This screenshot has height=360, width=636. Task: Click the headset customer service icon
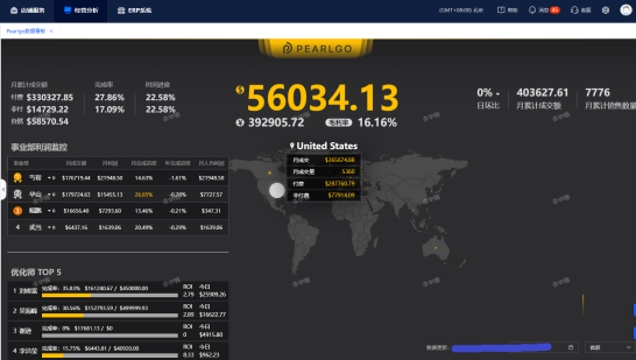pos(574,10)
